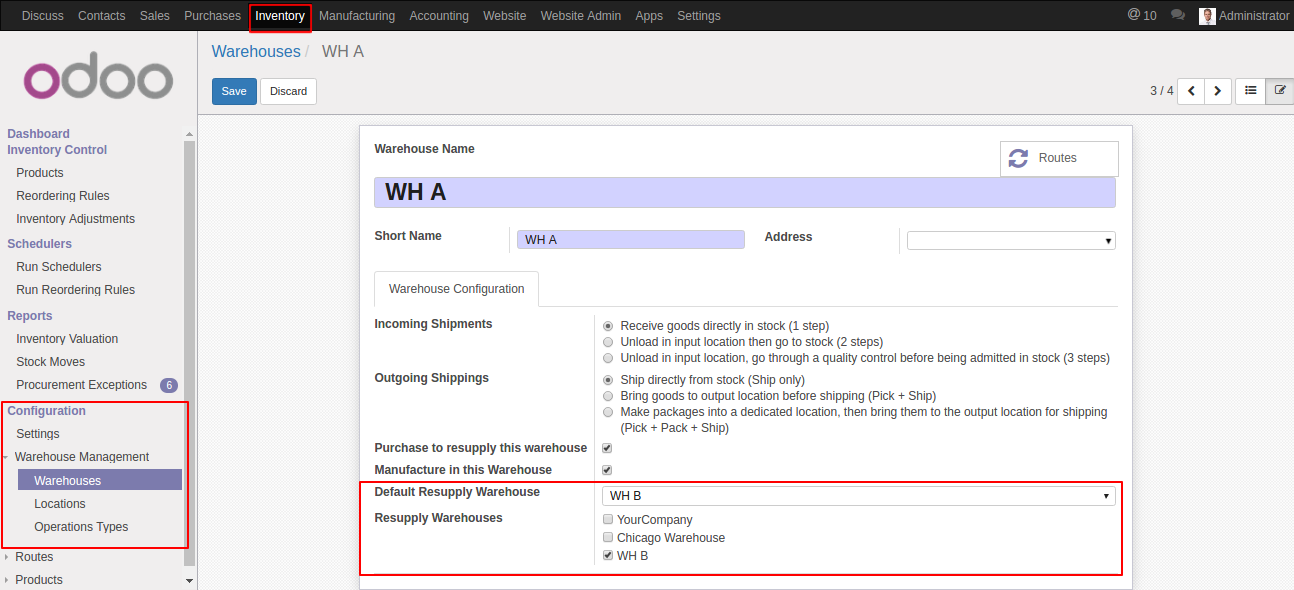The image size is (1294, 590).
Task: Open Inventory Adjustments
Action: [x=76, y=219]
